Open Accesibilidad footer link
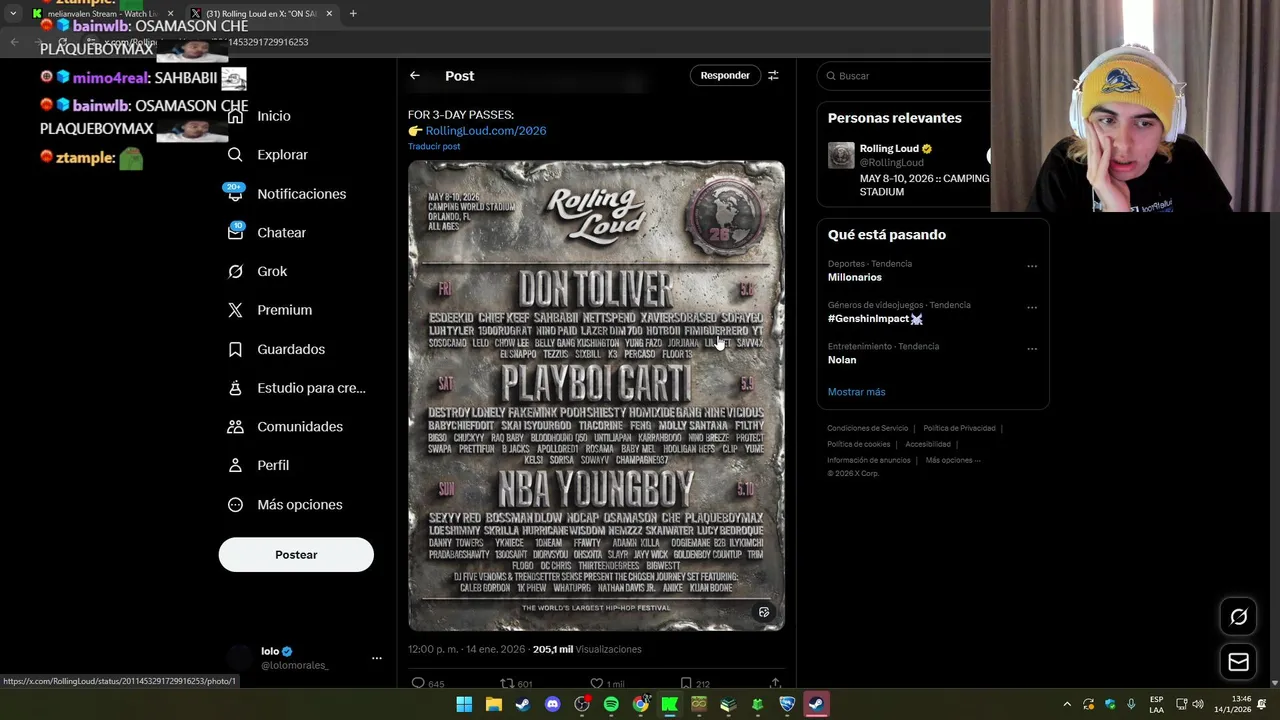 [x=928, y=444]
